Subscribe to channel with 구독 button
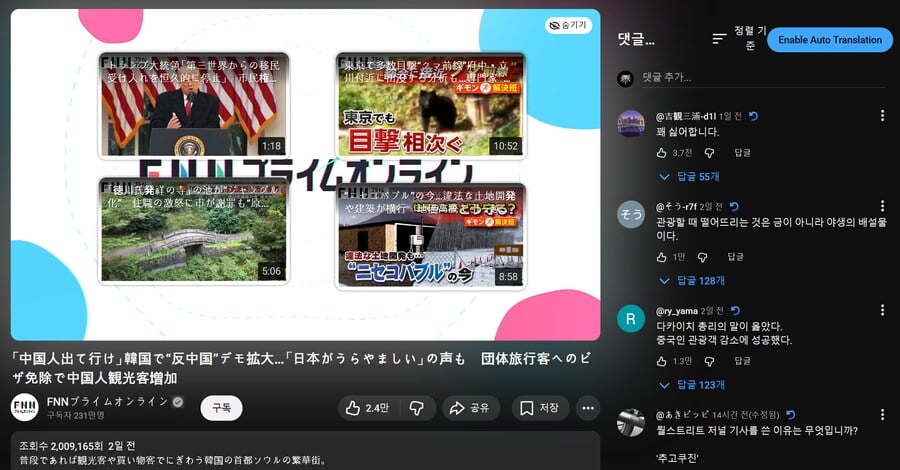The width and height of the screenshot is (900, 470). (x=222, y=408)
